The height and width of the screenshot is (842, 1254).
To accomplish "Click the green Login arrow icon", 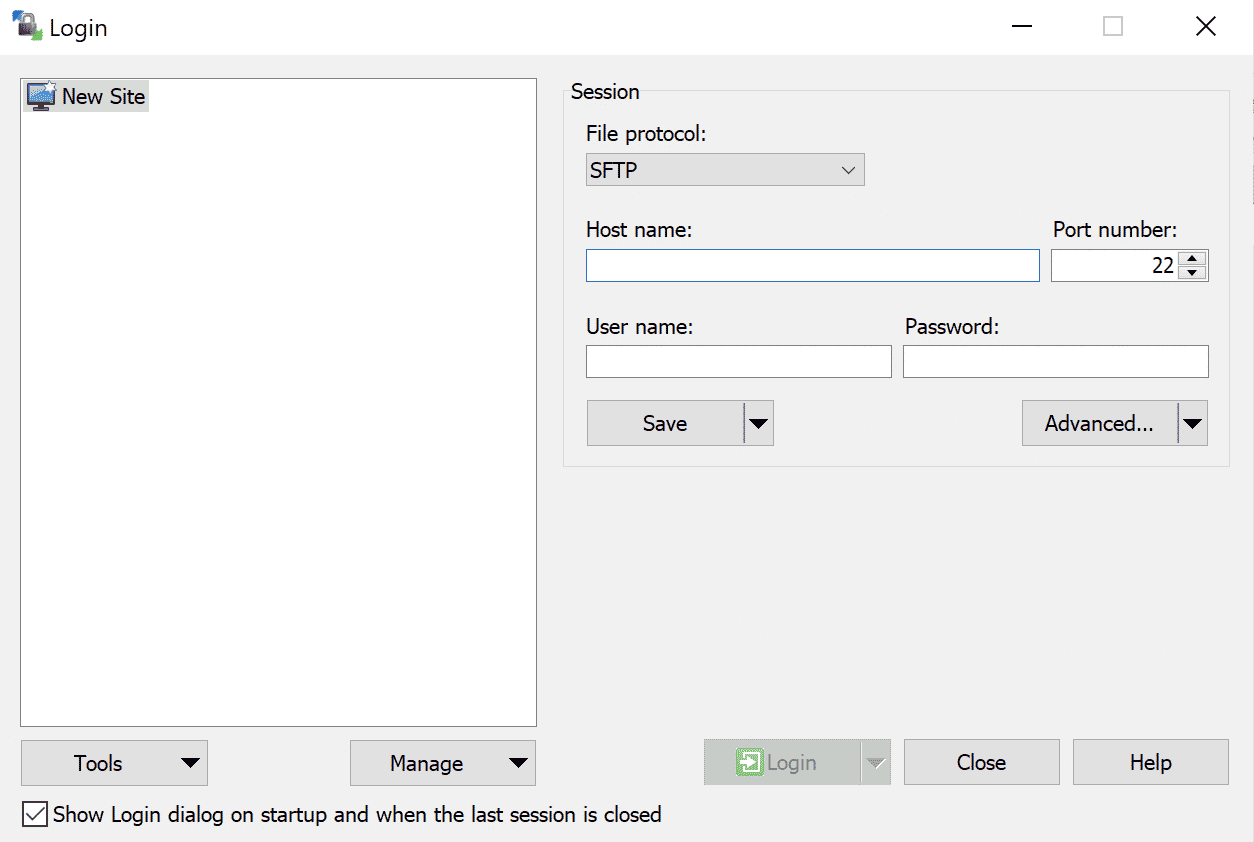I will click(749, 763).
